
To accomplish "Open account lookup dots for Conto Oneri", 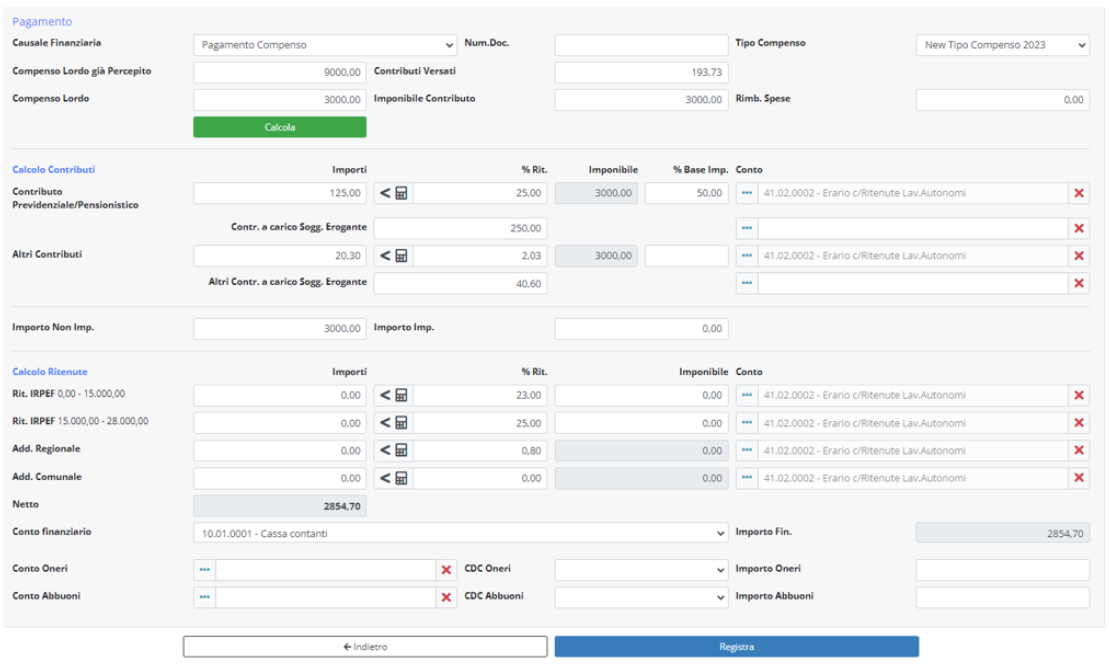I will click(205, 570).
